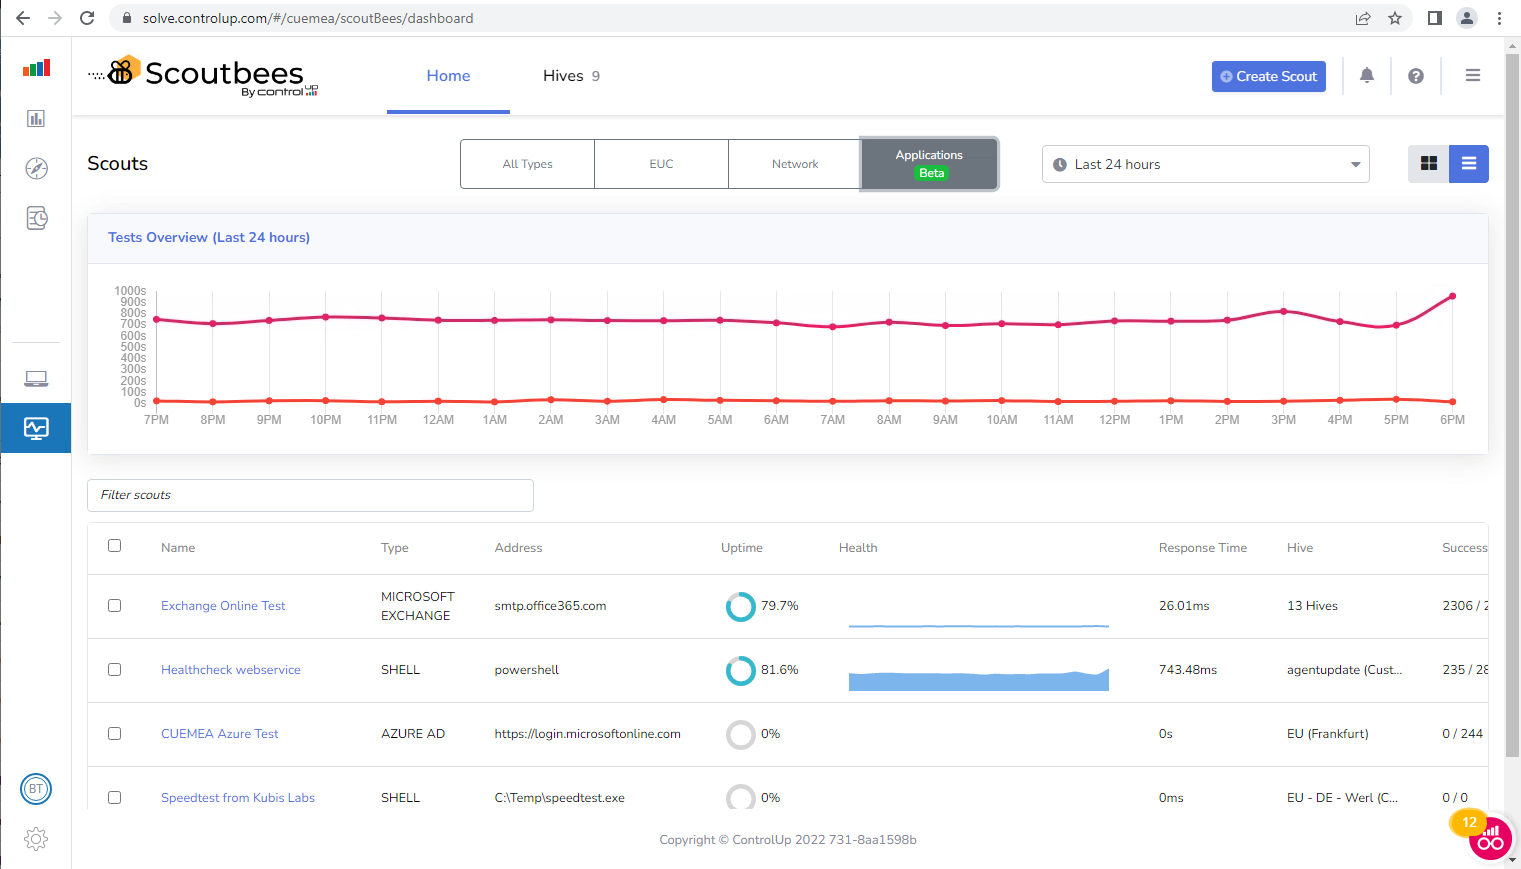Check the Exchange Online Test row checkbox
Screen dimensions: 1521x869
coord(114,605)
